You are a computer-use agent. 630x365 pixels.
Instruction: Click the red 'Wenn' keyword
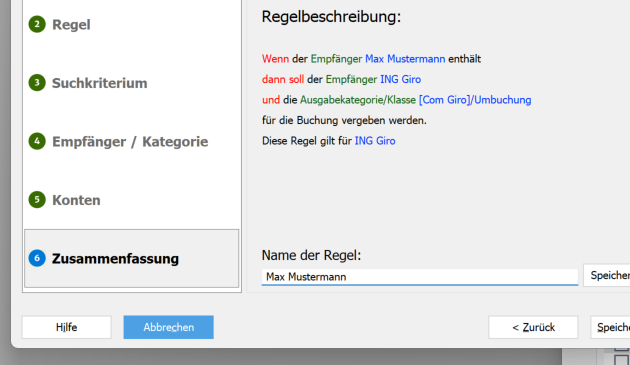pyautogui.click(x=275, y=59)
